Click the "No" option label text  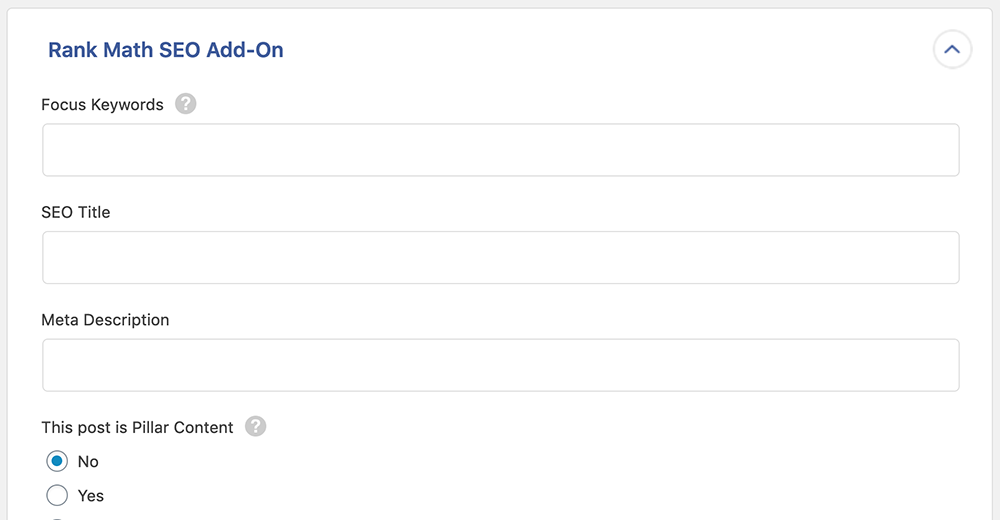88,462
